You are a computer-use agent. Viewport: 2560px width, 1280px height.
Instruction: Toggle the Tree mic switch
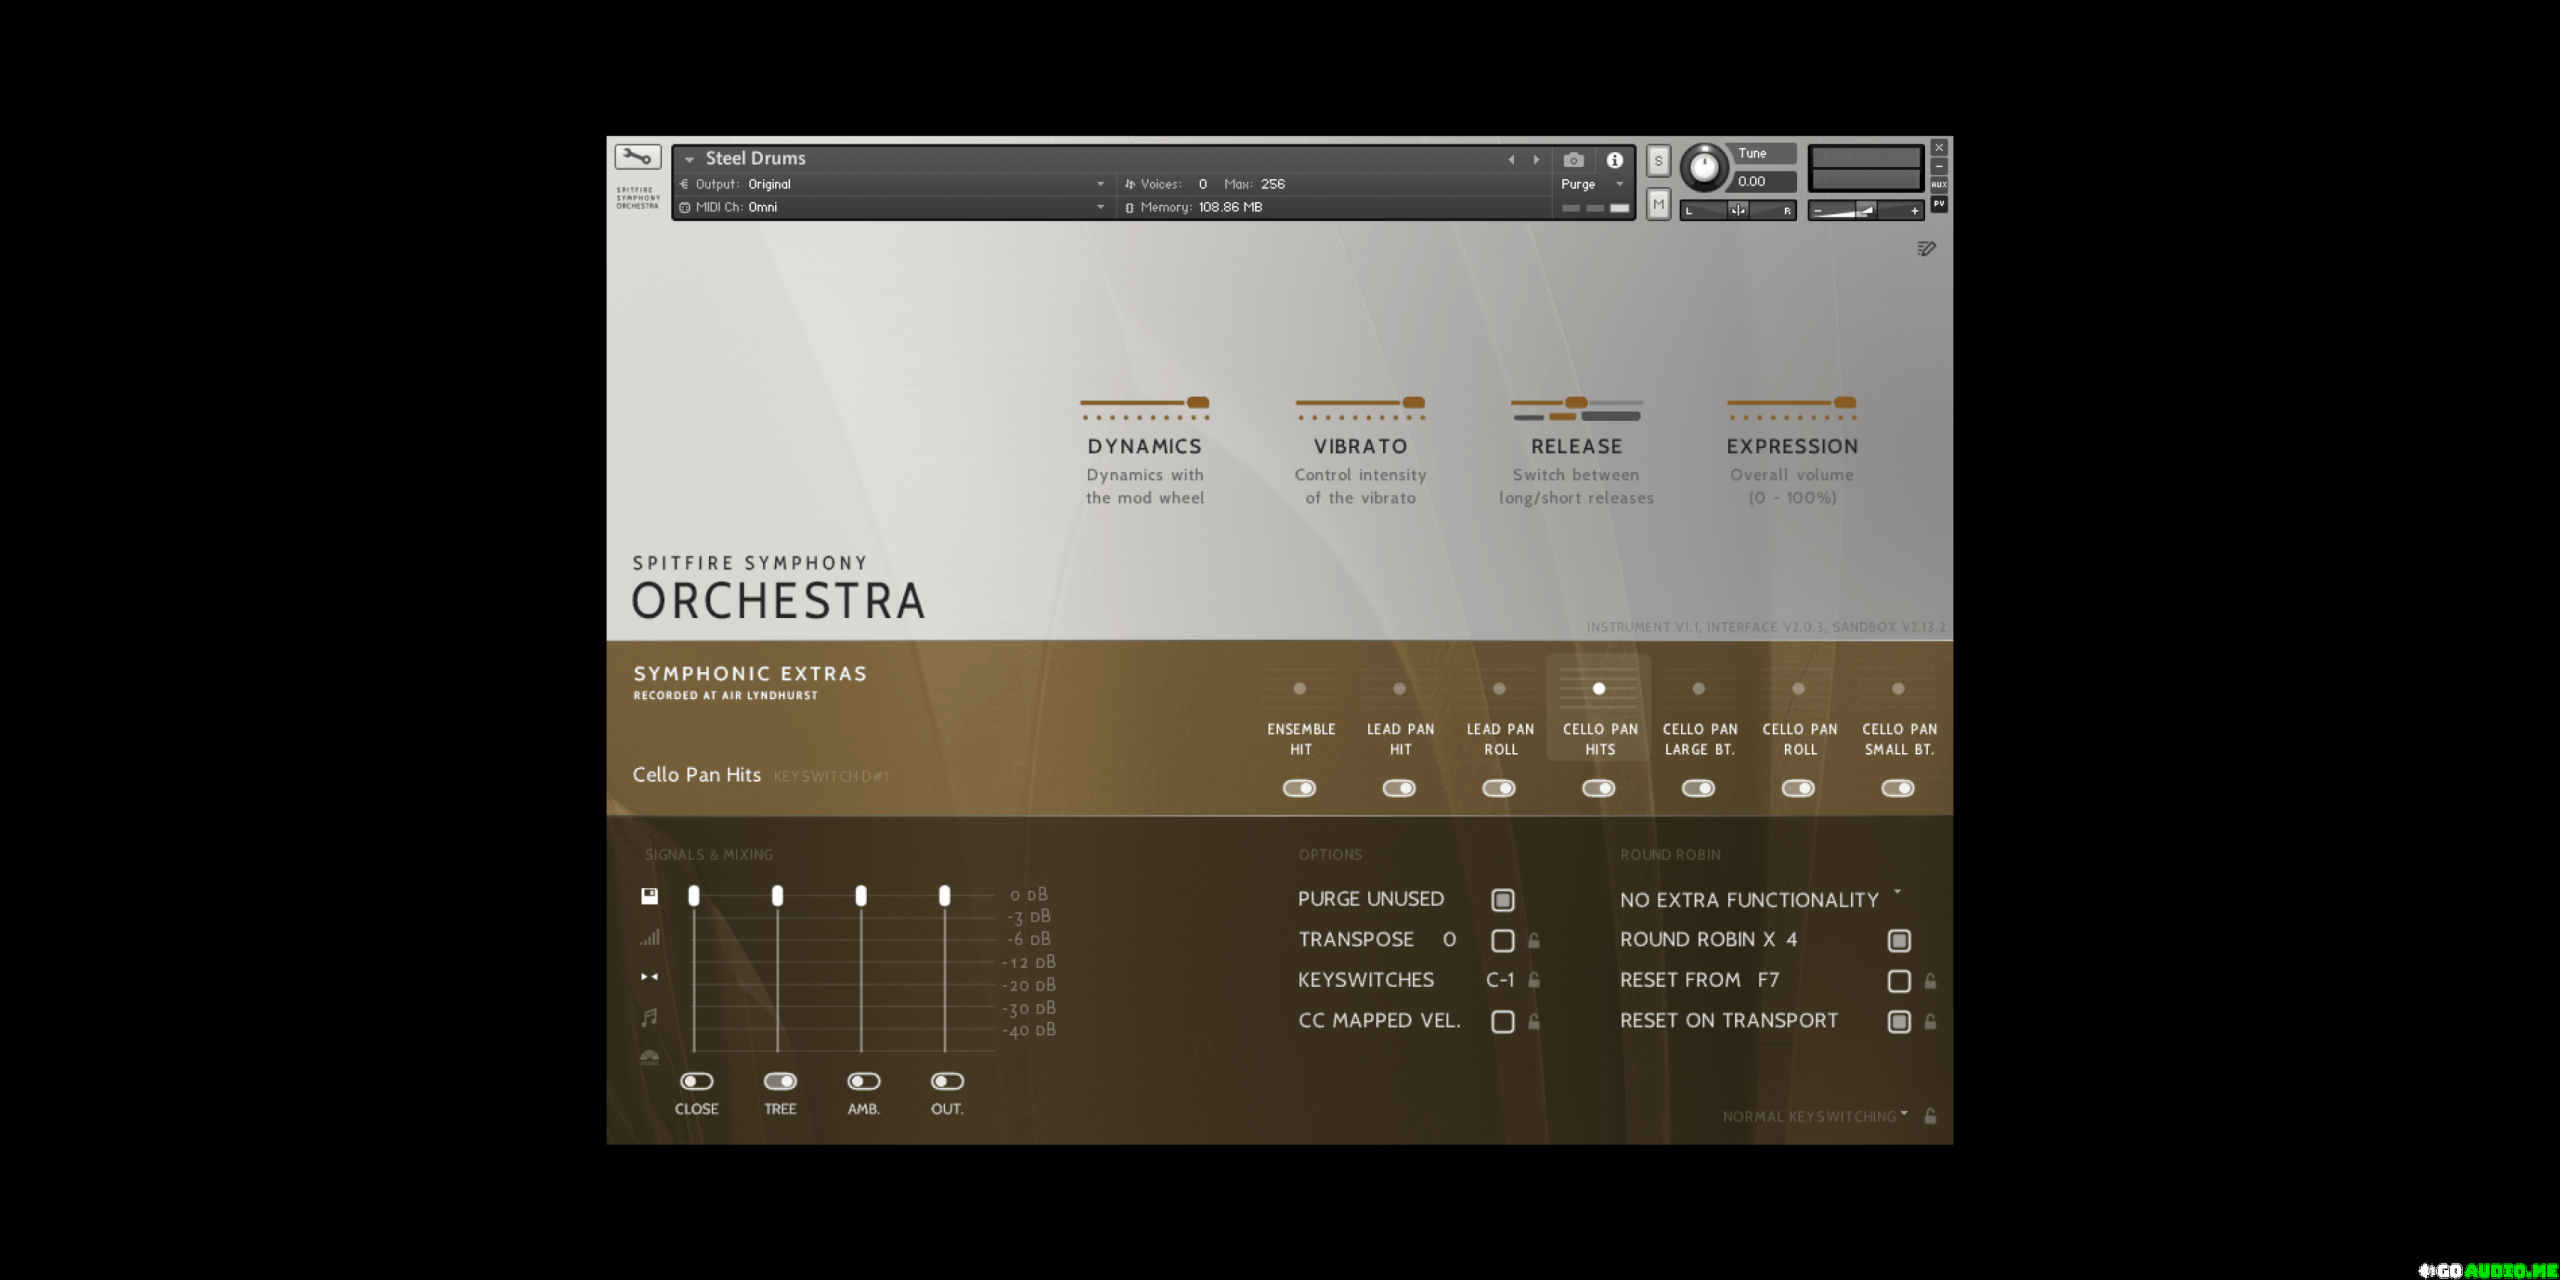(780, 1082)
